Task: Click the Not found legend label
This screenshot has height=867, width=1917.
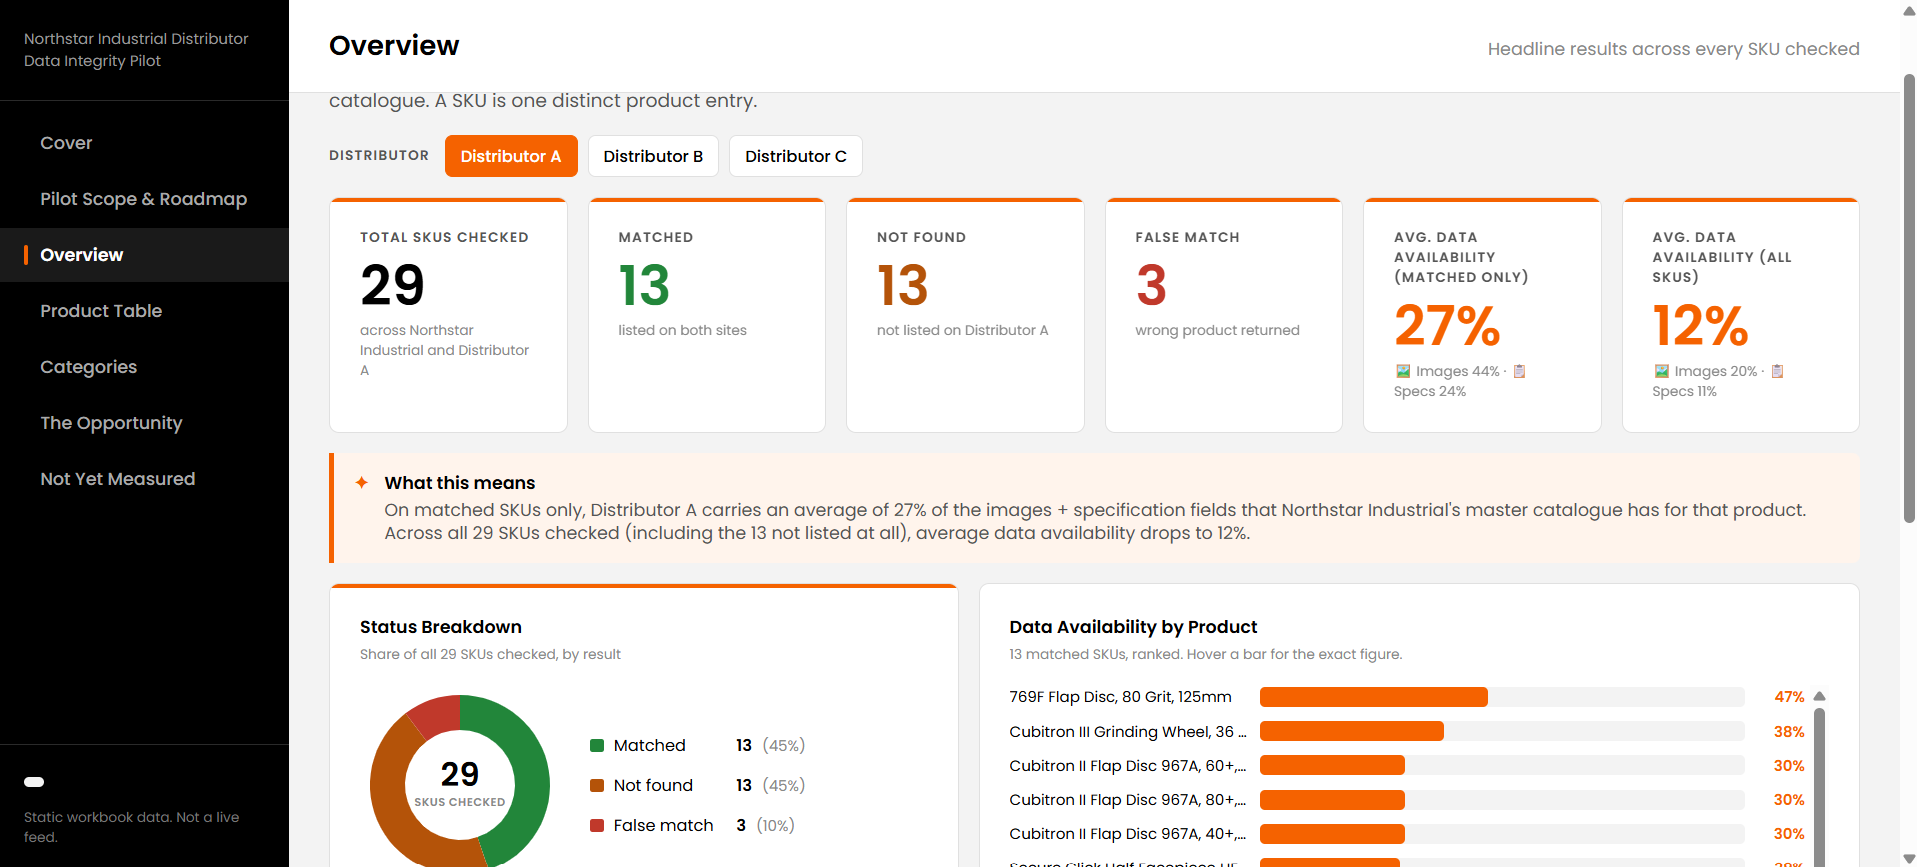Action: coord(653,785)
